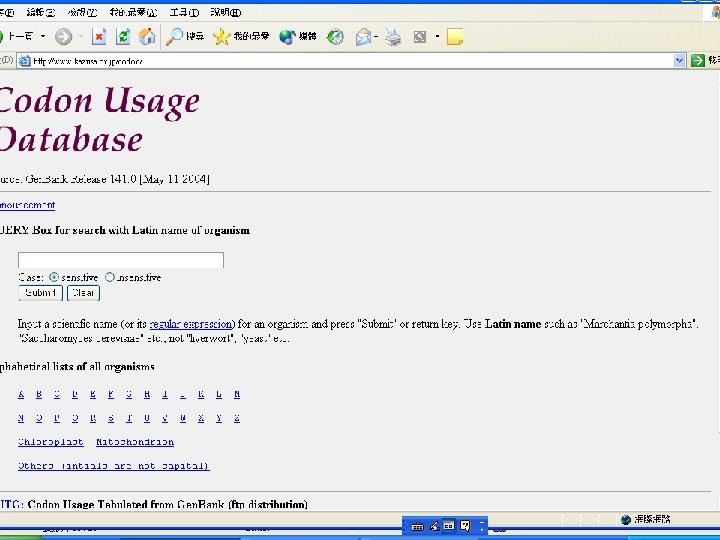
Task: Click handwriting pen icon in language bar
Action: coord(434,526)
